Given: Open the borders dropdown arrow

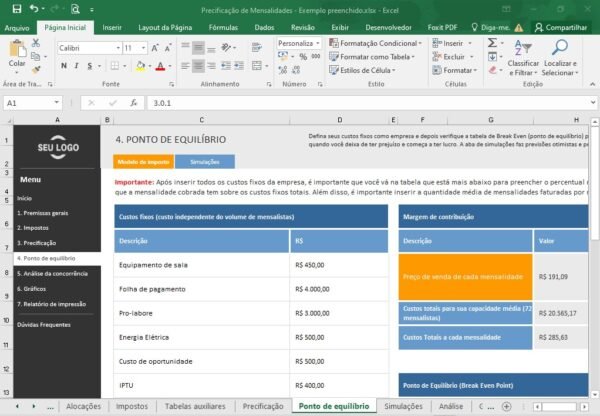Looking at the screenshot, I should [x=125, y=66].
